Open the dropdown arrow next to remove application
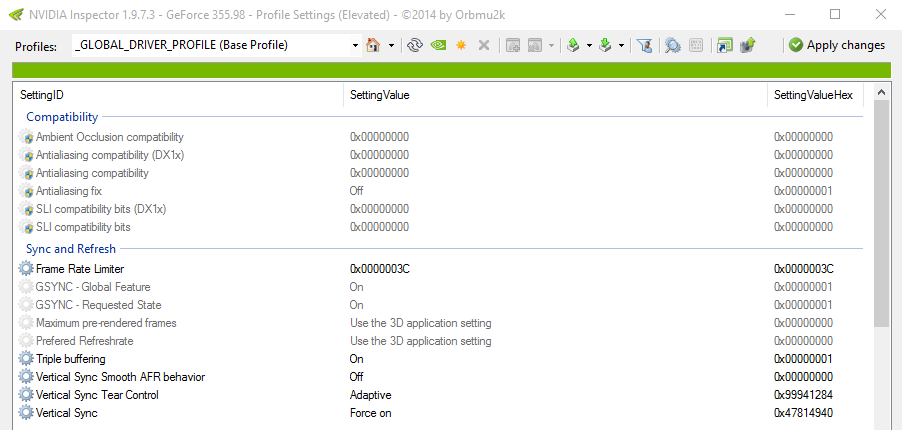The height and width of the screenshot is (430, 902). [x=552, y=45]
